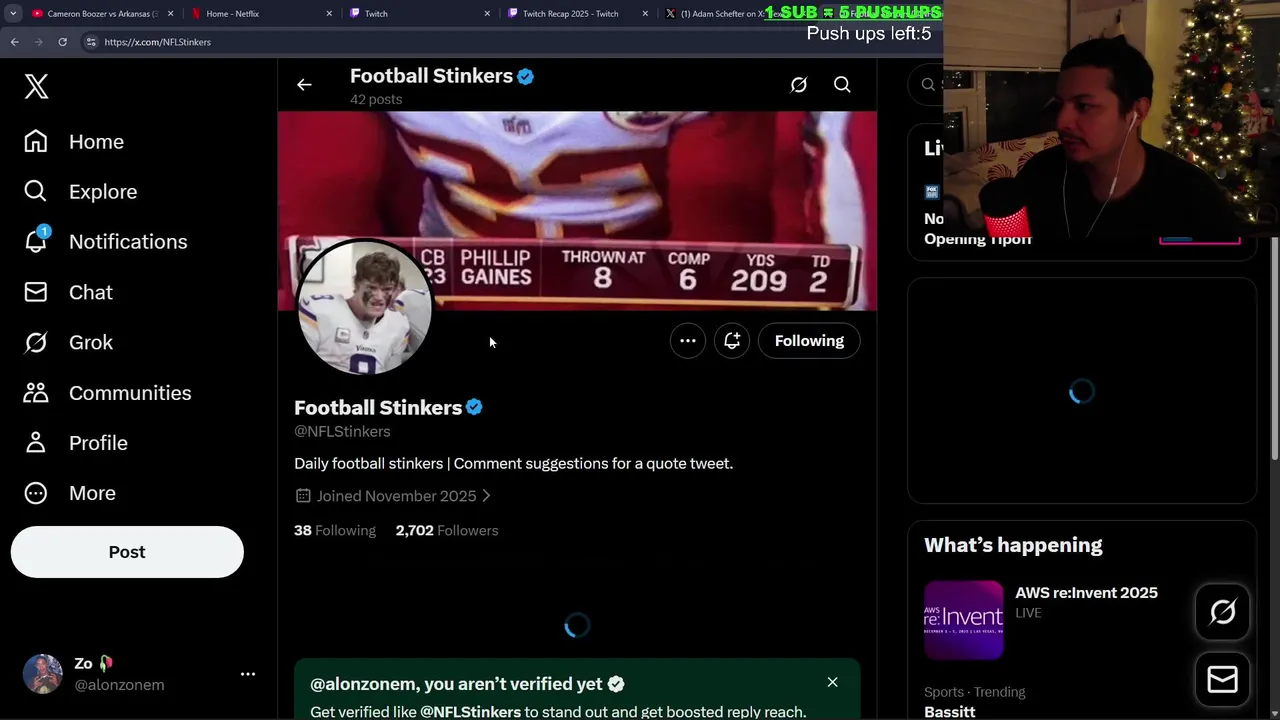Click the Notifications bell icon
1280x720 pixels.
click(36, 242)
